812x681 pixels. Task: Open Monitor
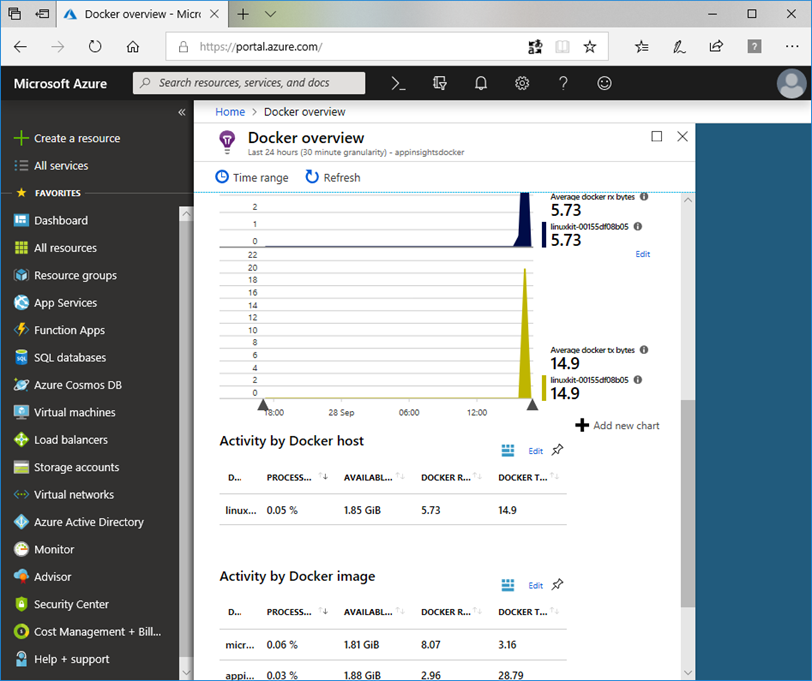pos(45,549)
